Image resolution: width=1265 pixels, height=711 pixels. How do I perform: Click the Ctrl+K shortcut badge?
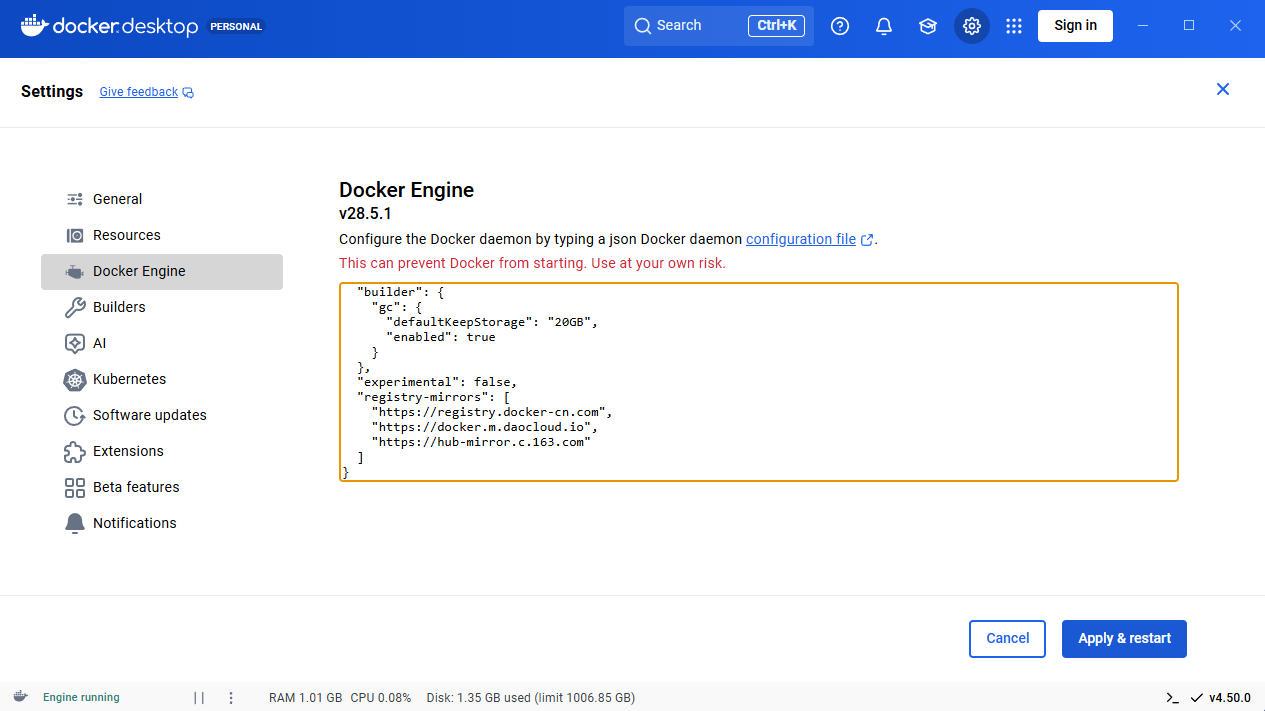[x=776, y=26]
